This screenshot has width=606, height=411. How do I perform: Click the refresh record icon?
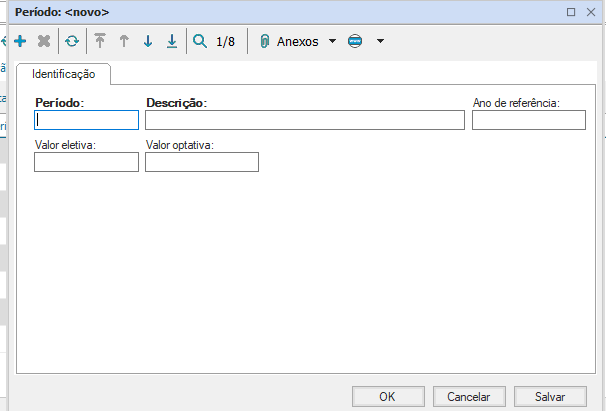tap(72, 42)
